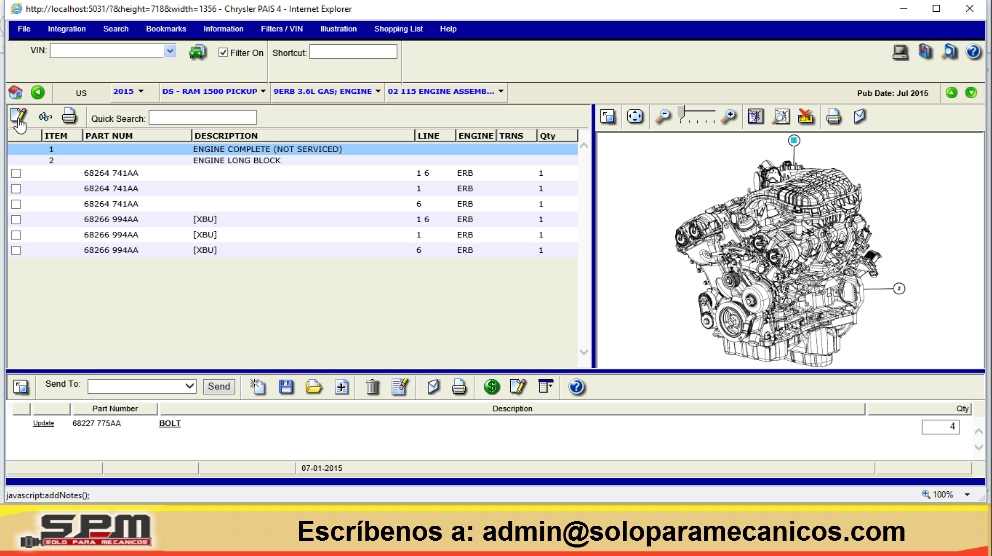
Task: Open the 02 115 ENGINE ASSEMB dropdown
Action: coord(445,92)
